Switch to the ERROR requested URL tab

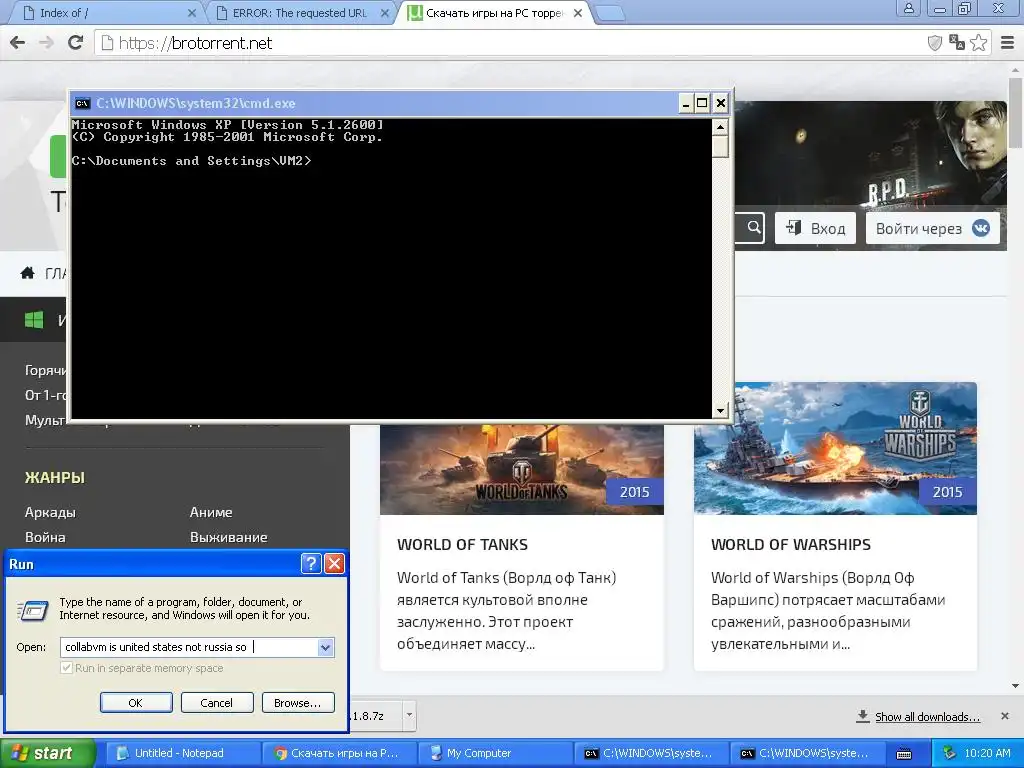pyautogui.click(x=299, y=13)
